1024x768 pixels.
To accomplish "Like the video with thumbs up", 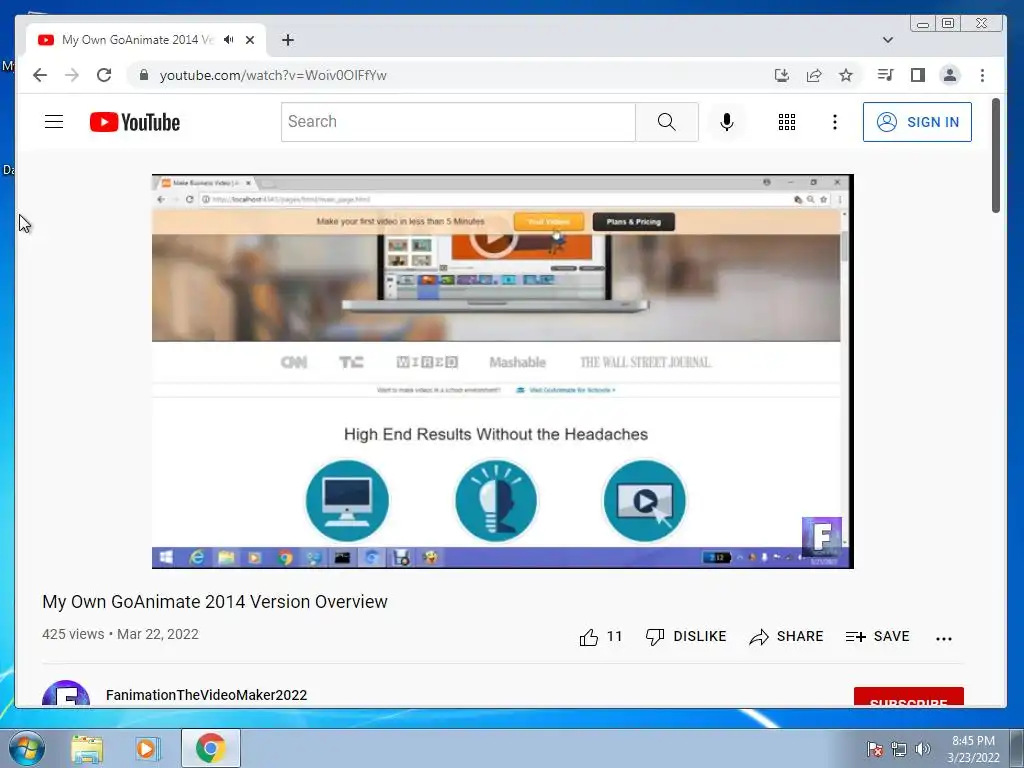I will pos(589,637).
